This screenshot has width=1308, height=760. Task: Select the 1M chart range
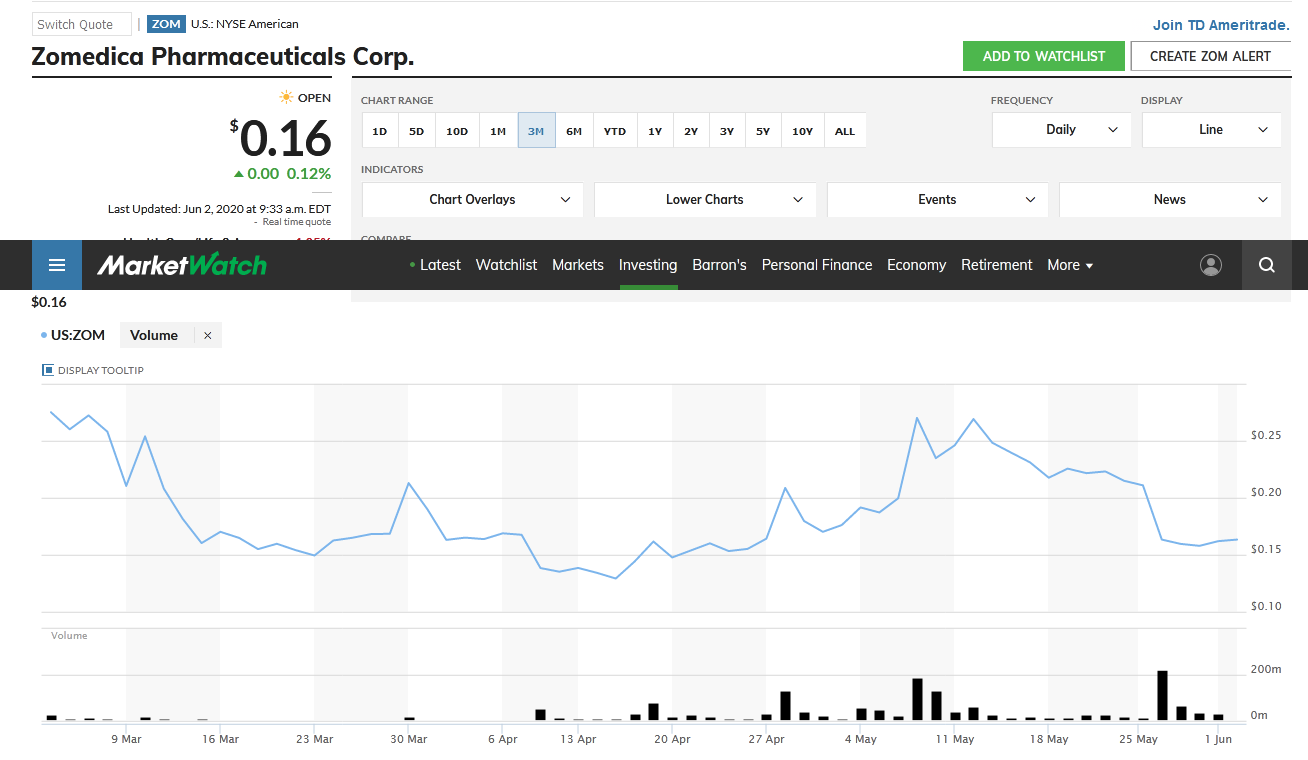pos(498,131)
